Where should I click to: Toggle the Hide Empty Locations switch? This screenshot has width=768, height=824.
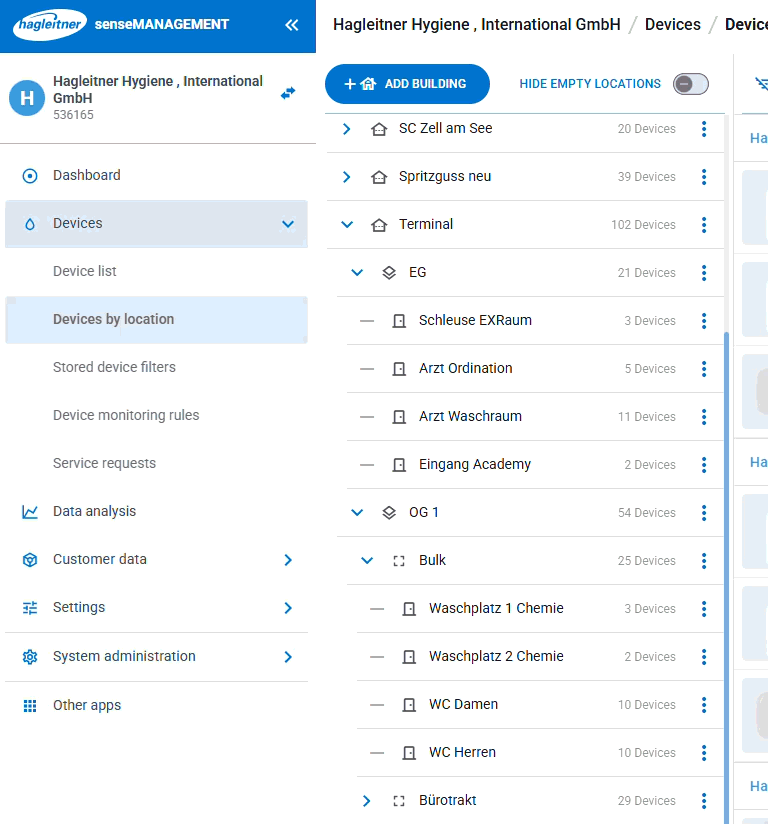[x=690, y=84]
